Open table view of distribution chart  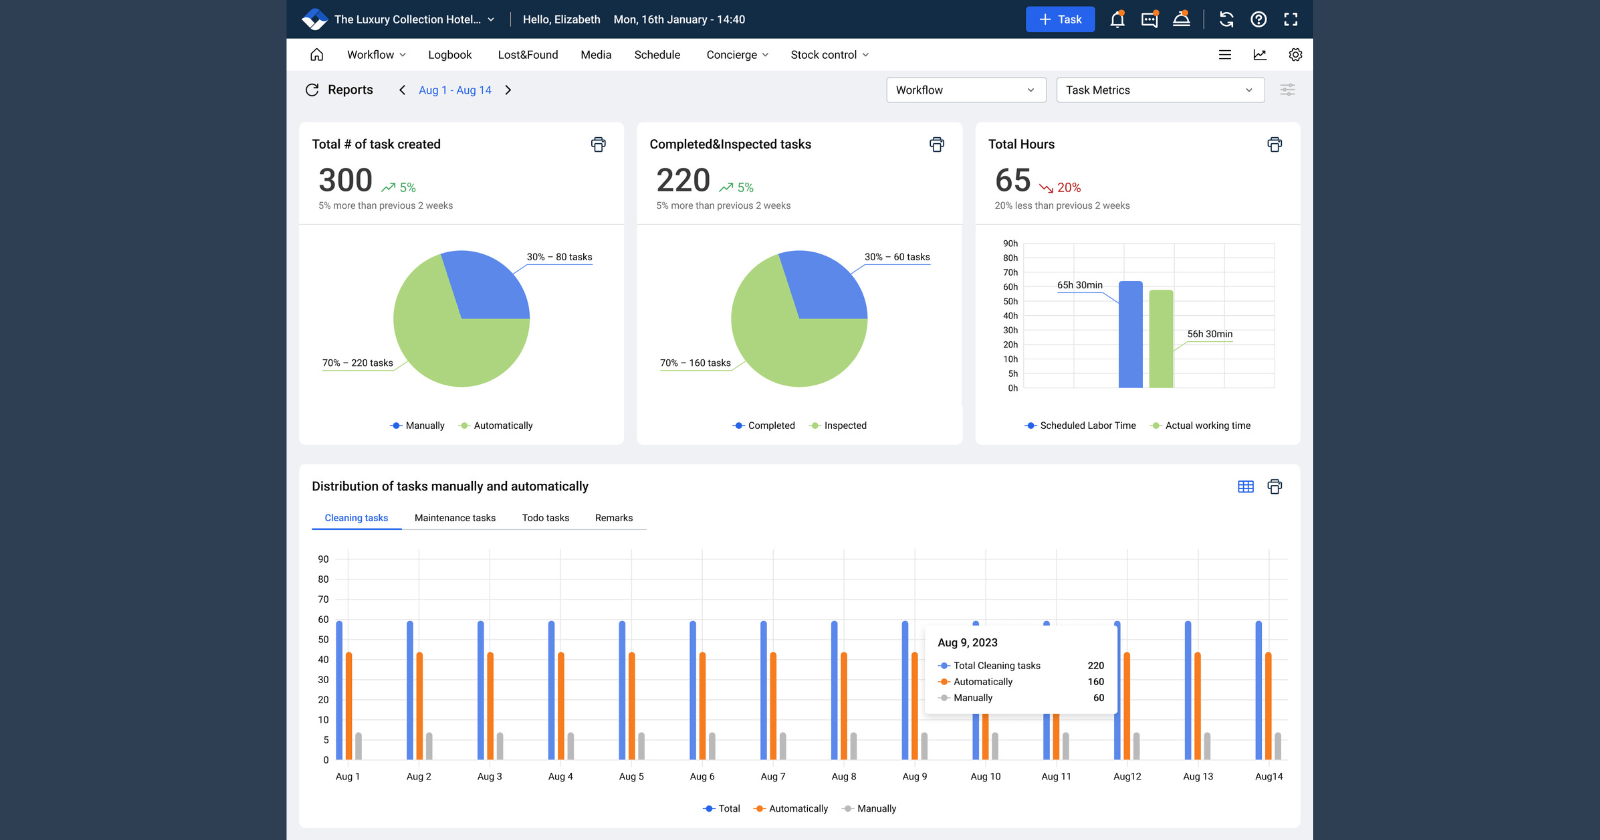(x=1245, y=487)
